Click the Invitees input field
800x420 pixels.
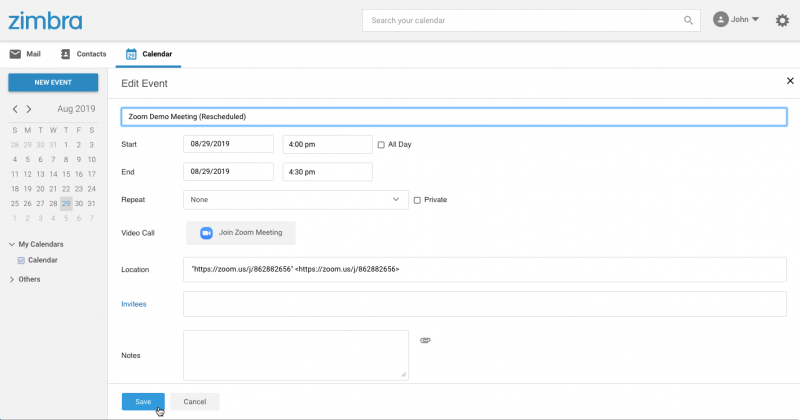(x=485, y=304)
